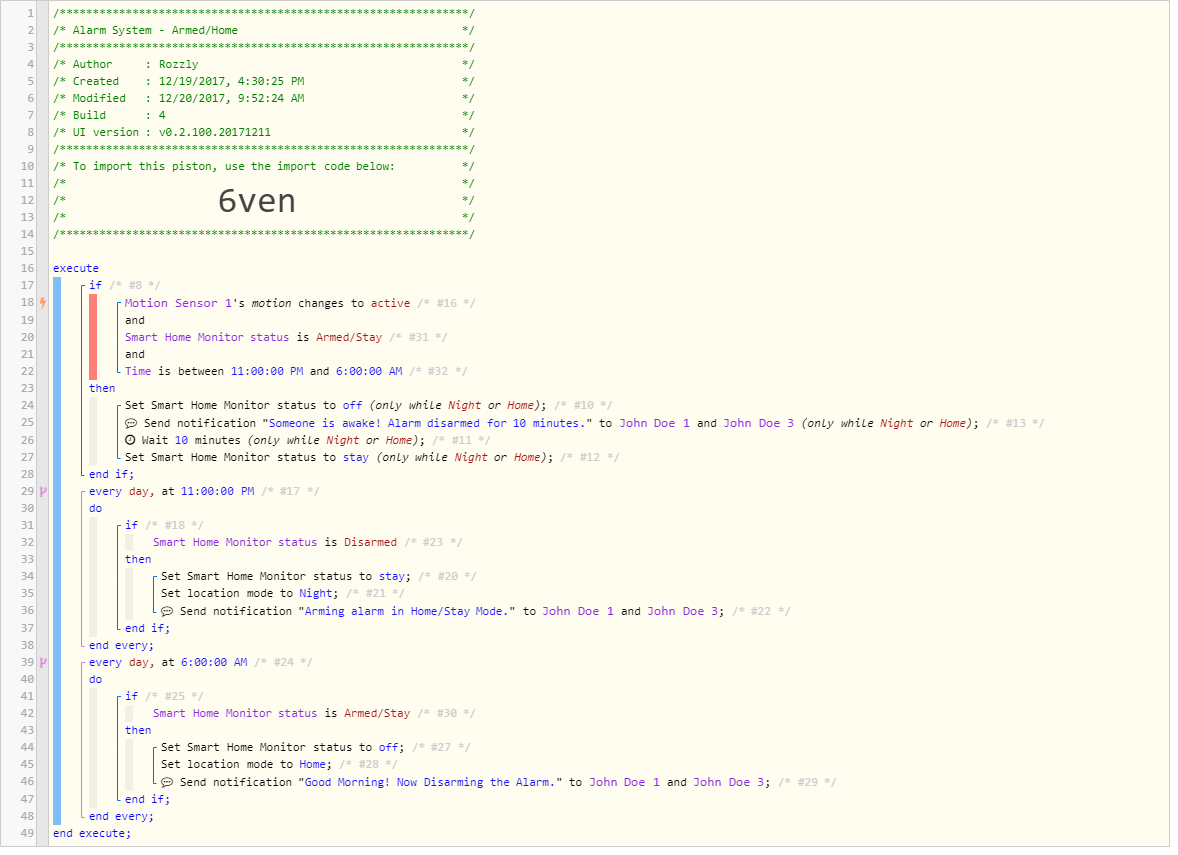Click "end if;" on line 47
1178x855 pixels.
[147, 799]
